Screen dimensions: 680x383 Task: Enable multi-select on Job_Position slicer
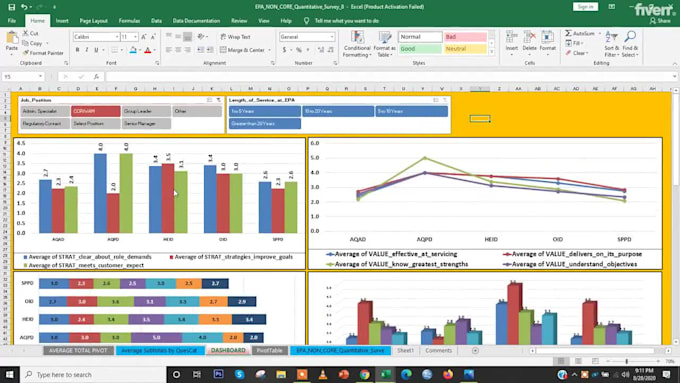pyautogui.click(x=209, y=100)
